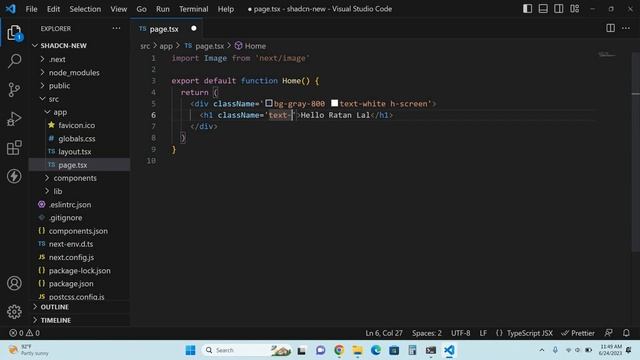Viewport: 640px width, 360px height.
Task: Open Explorer Views and More Actions ellipsis
Action: click(x=116, y=28)
